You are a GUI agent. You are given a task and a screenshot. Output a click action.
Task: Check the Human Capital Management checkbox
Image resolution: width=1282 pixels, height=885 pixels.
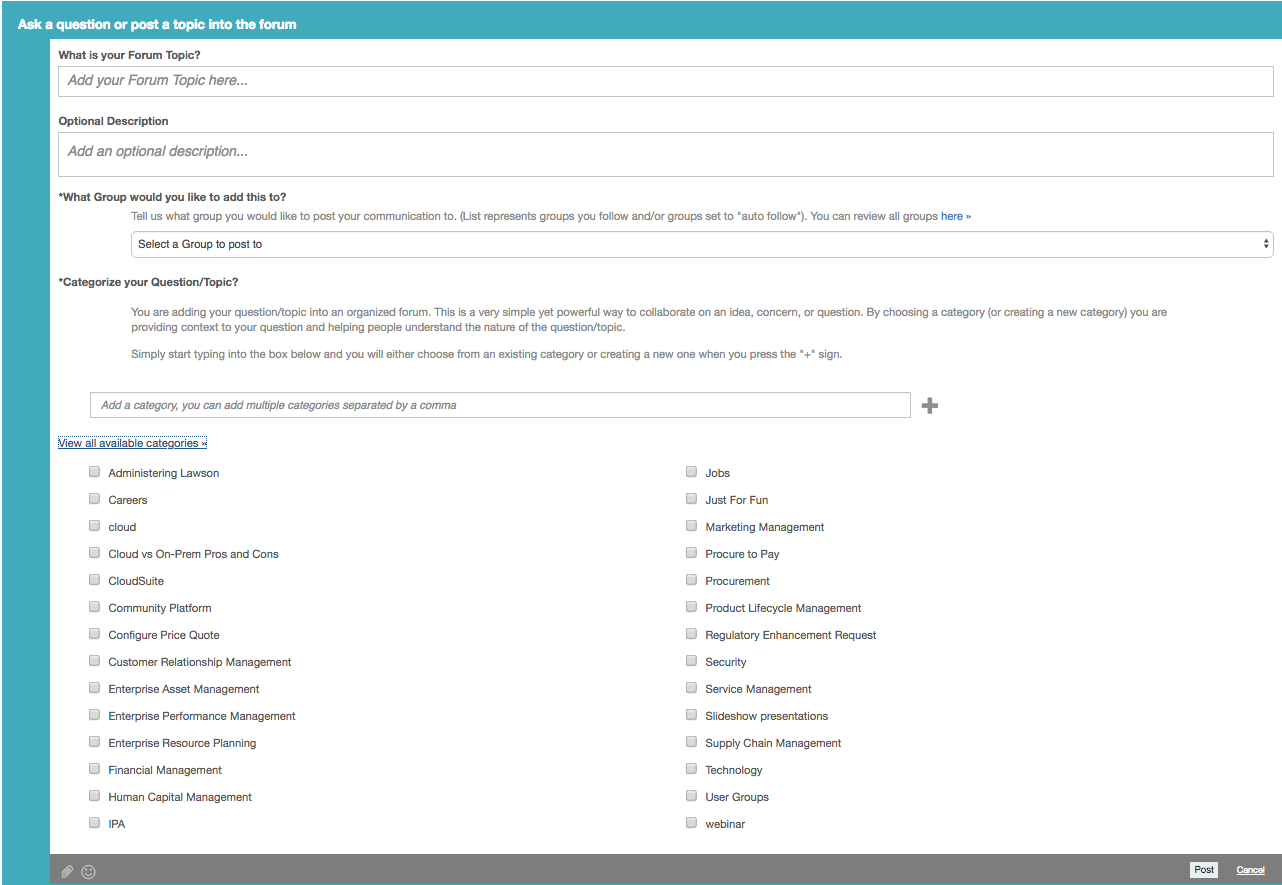[x=95, y=796]
